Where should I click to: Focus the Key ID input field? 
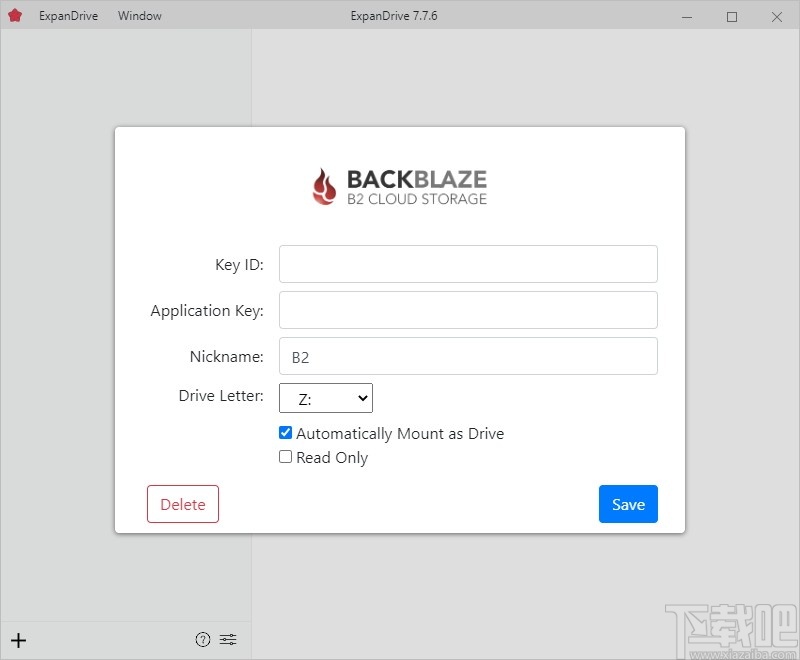(468, 264)
